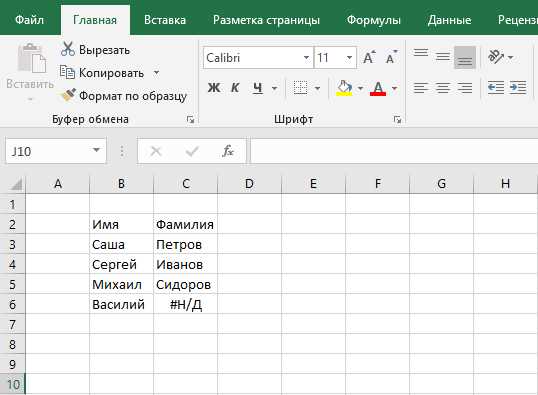
Task: Select cell containing Имя
Action: pyautogui.click(x=121, y=224)
